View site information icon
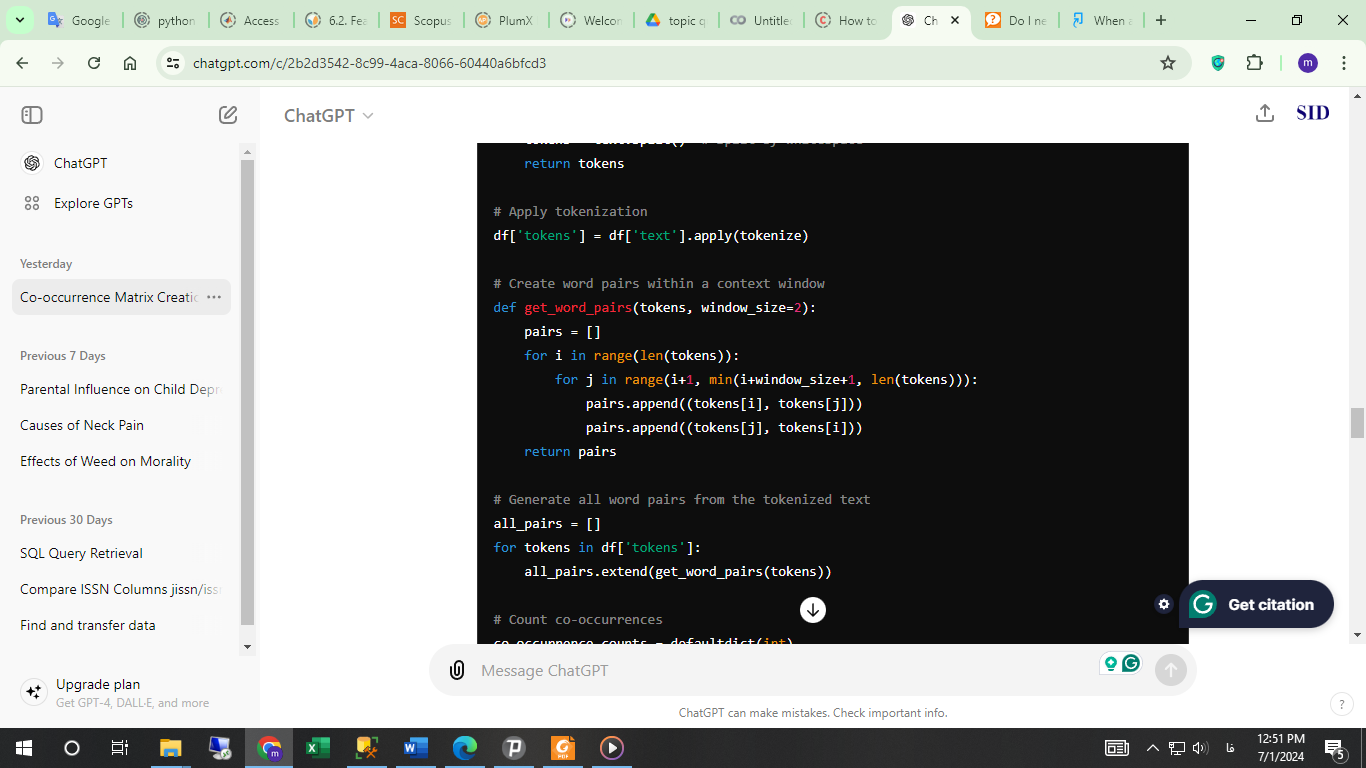This screenshot has height=768, width=1366. pos(173,63)
